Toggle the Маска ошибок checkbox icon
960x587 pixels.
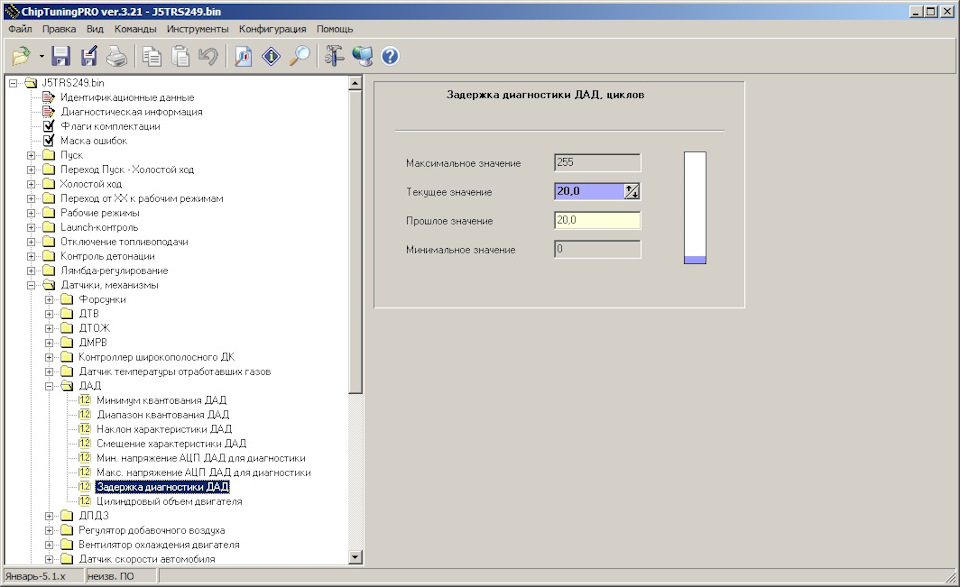(x=49, y=141)
